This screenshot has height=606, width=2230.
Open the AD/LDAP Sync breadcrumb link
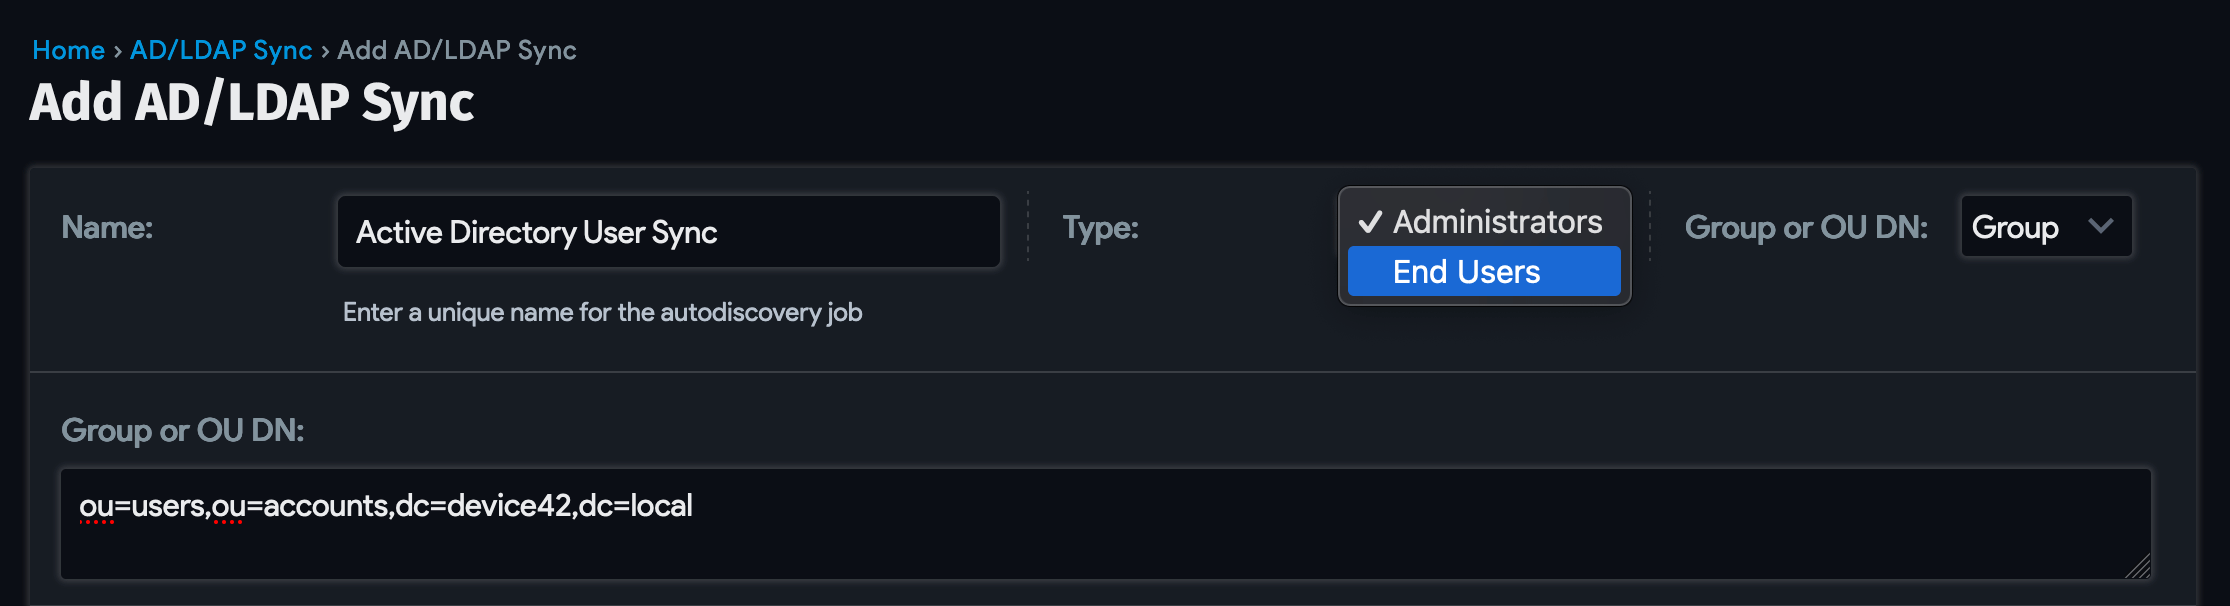pos(221,49)
